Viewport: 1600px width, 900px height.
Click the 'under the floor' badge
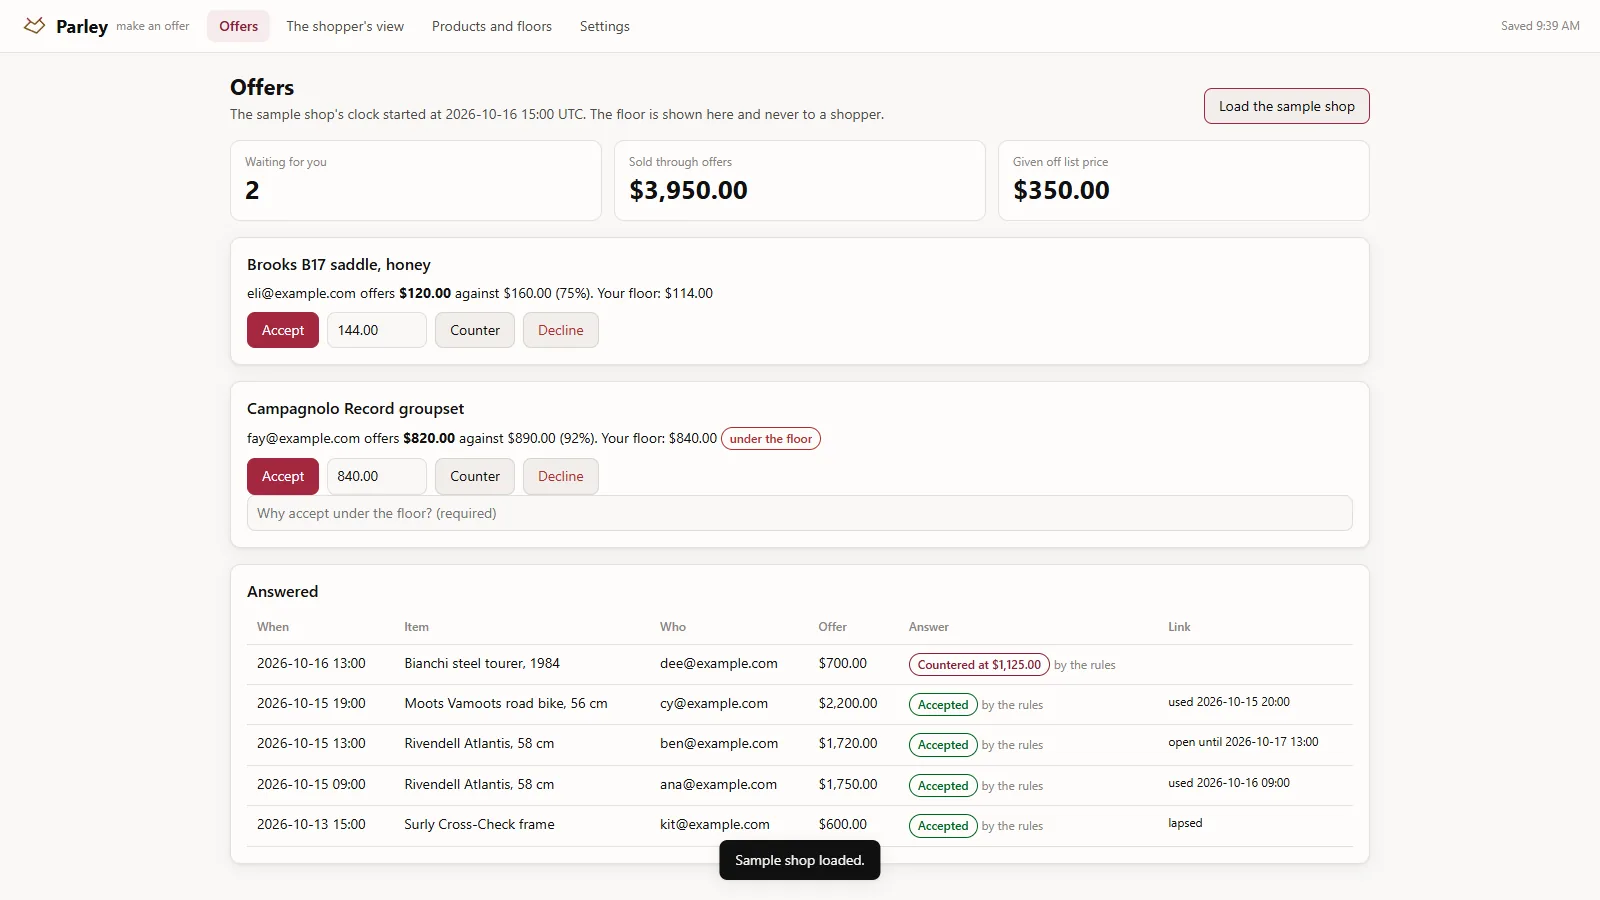tap(771, 439)
